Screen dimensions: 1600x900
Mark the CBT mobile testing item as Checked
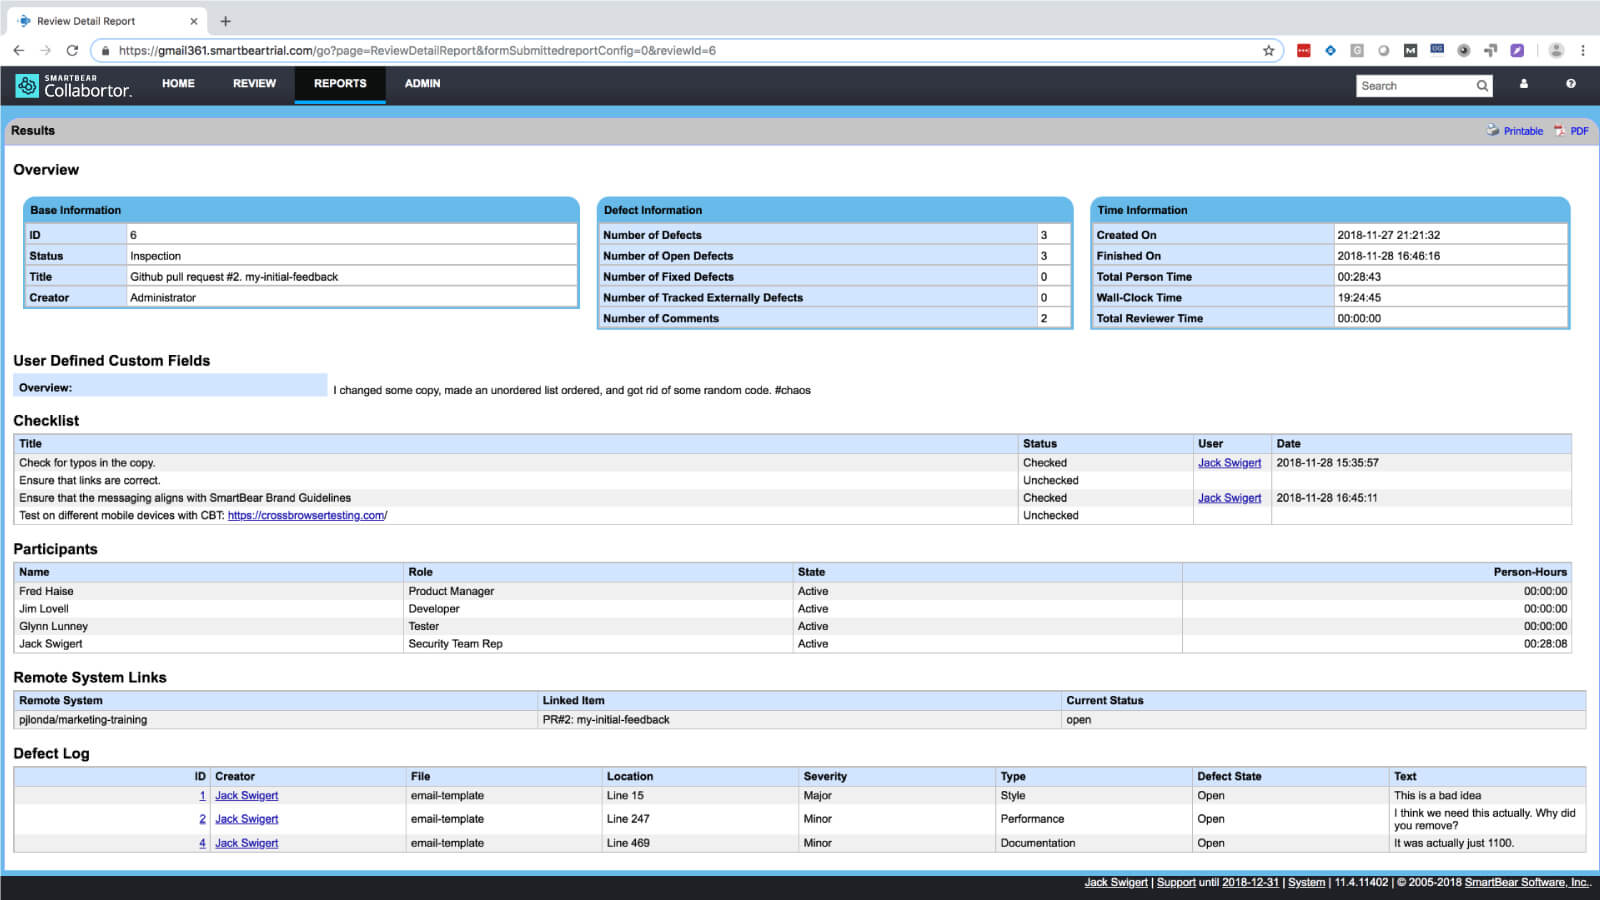point(1050,515)
